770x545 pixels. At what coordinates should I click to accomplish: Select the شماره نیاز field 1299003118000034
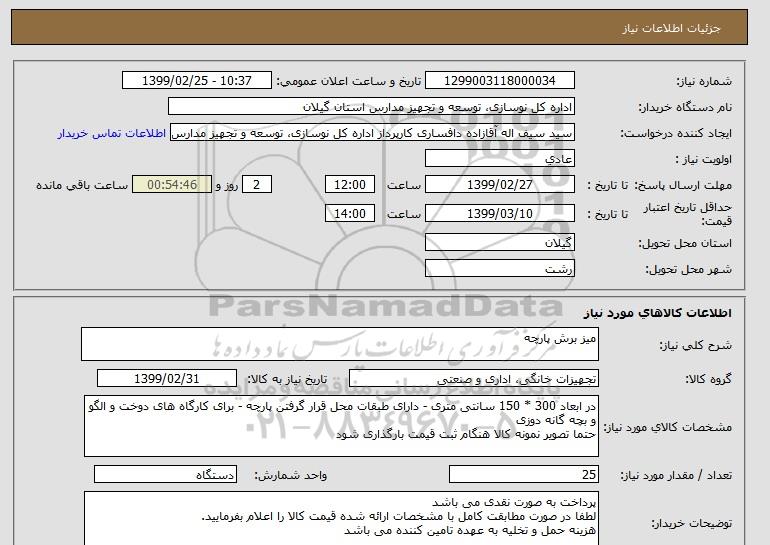499,81
